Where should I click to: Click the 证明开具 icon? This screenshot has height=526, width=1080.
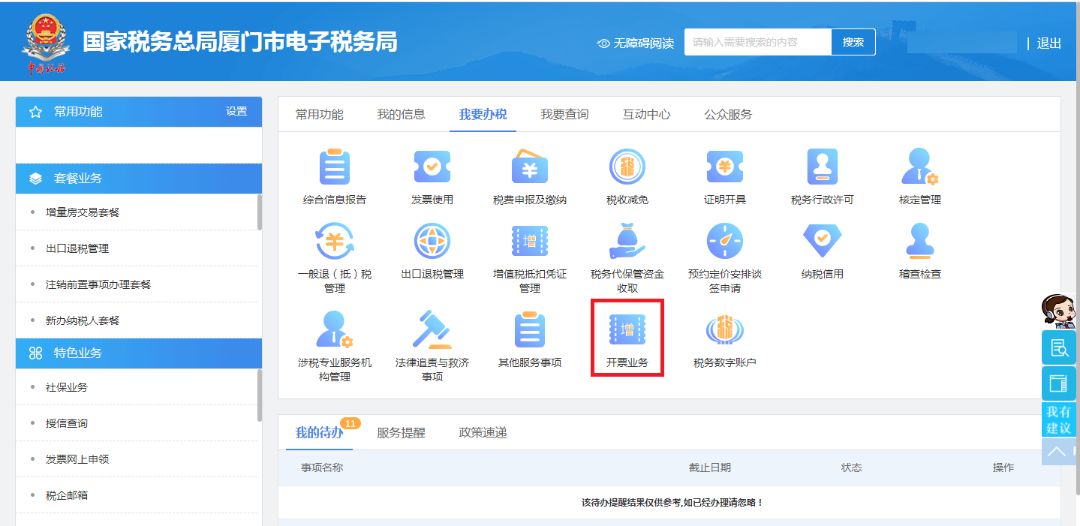coord(724,167)
